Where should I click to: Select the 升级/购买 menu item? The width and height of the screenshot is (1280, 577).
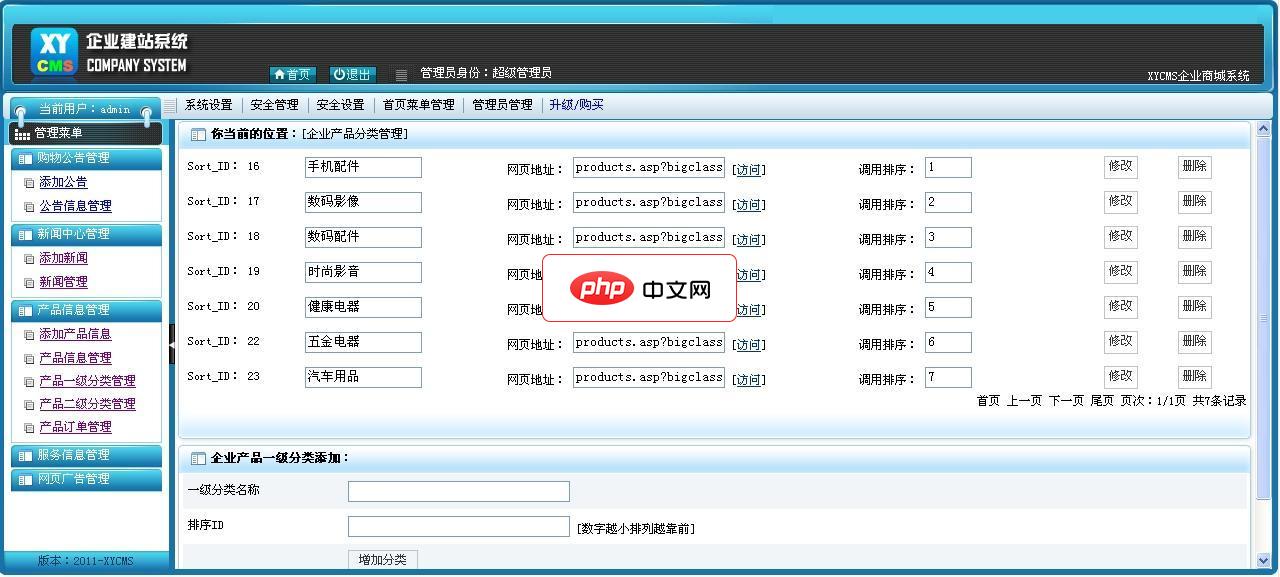tap(575, 104)
